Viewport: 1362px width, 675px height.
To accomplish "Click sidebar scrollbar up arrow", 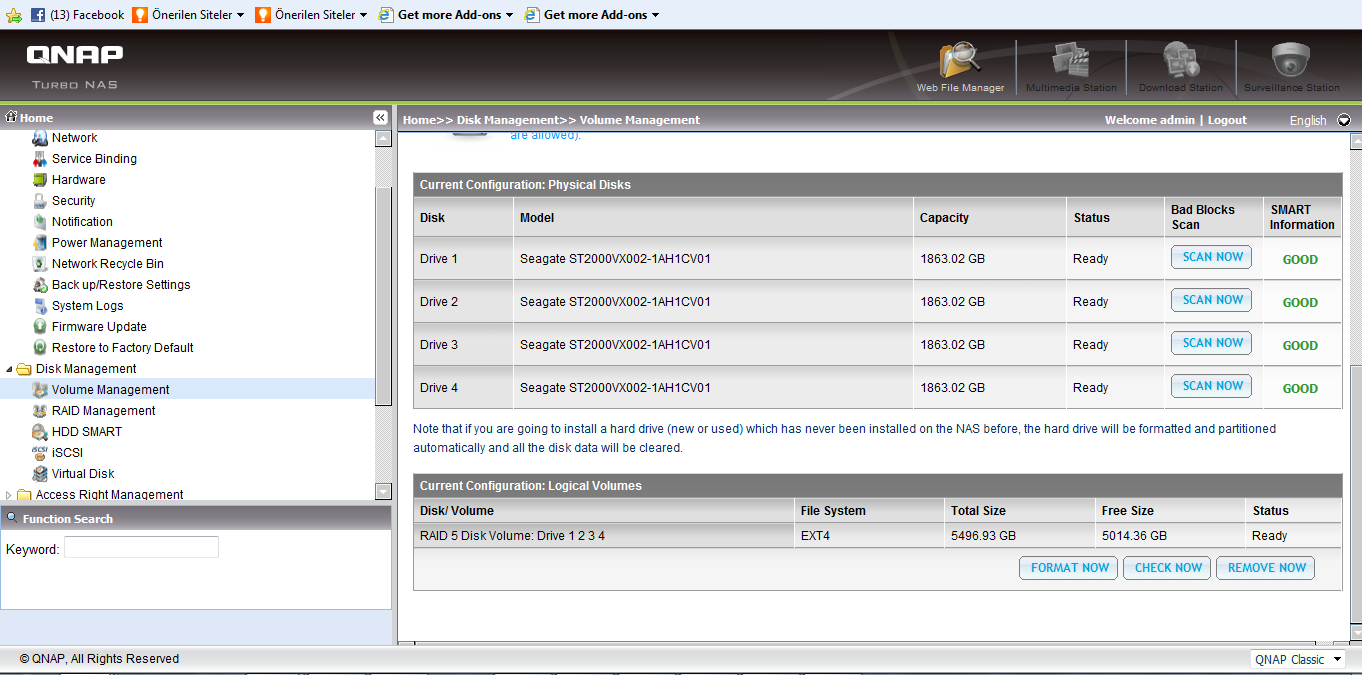I will (x=383, y=138).
